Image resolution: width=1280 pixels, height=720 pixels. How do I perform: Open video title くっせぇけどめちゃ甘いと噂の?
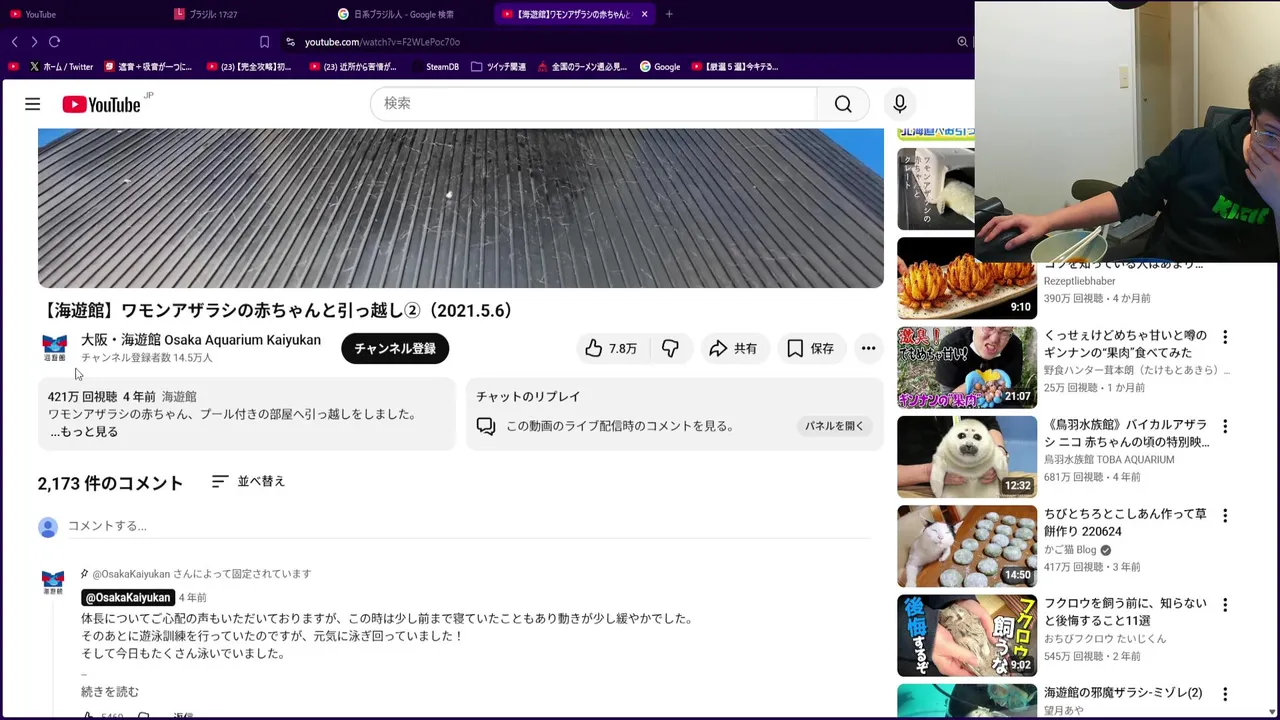[x=1125, y=344]
